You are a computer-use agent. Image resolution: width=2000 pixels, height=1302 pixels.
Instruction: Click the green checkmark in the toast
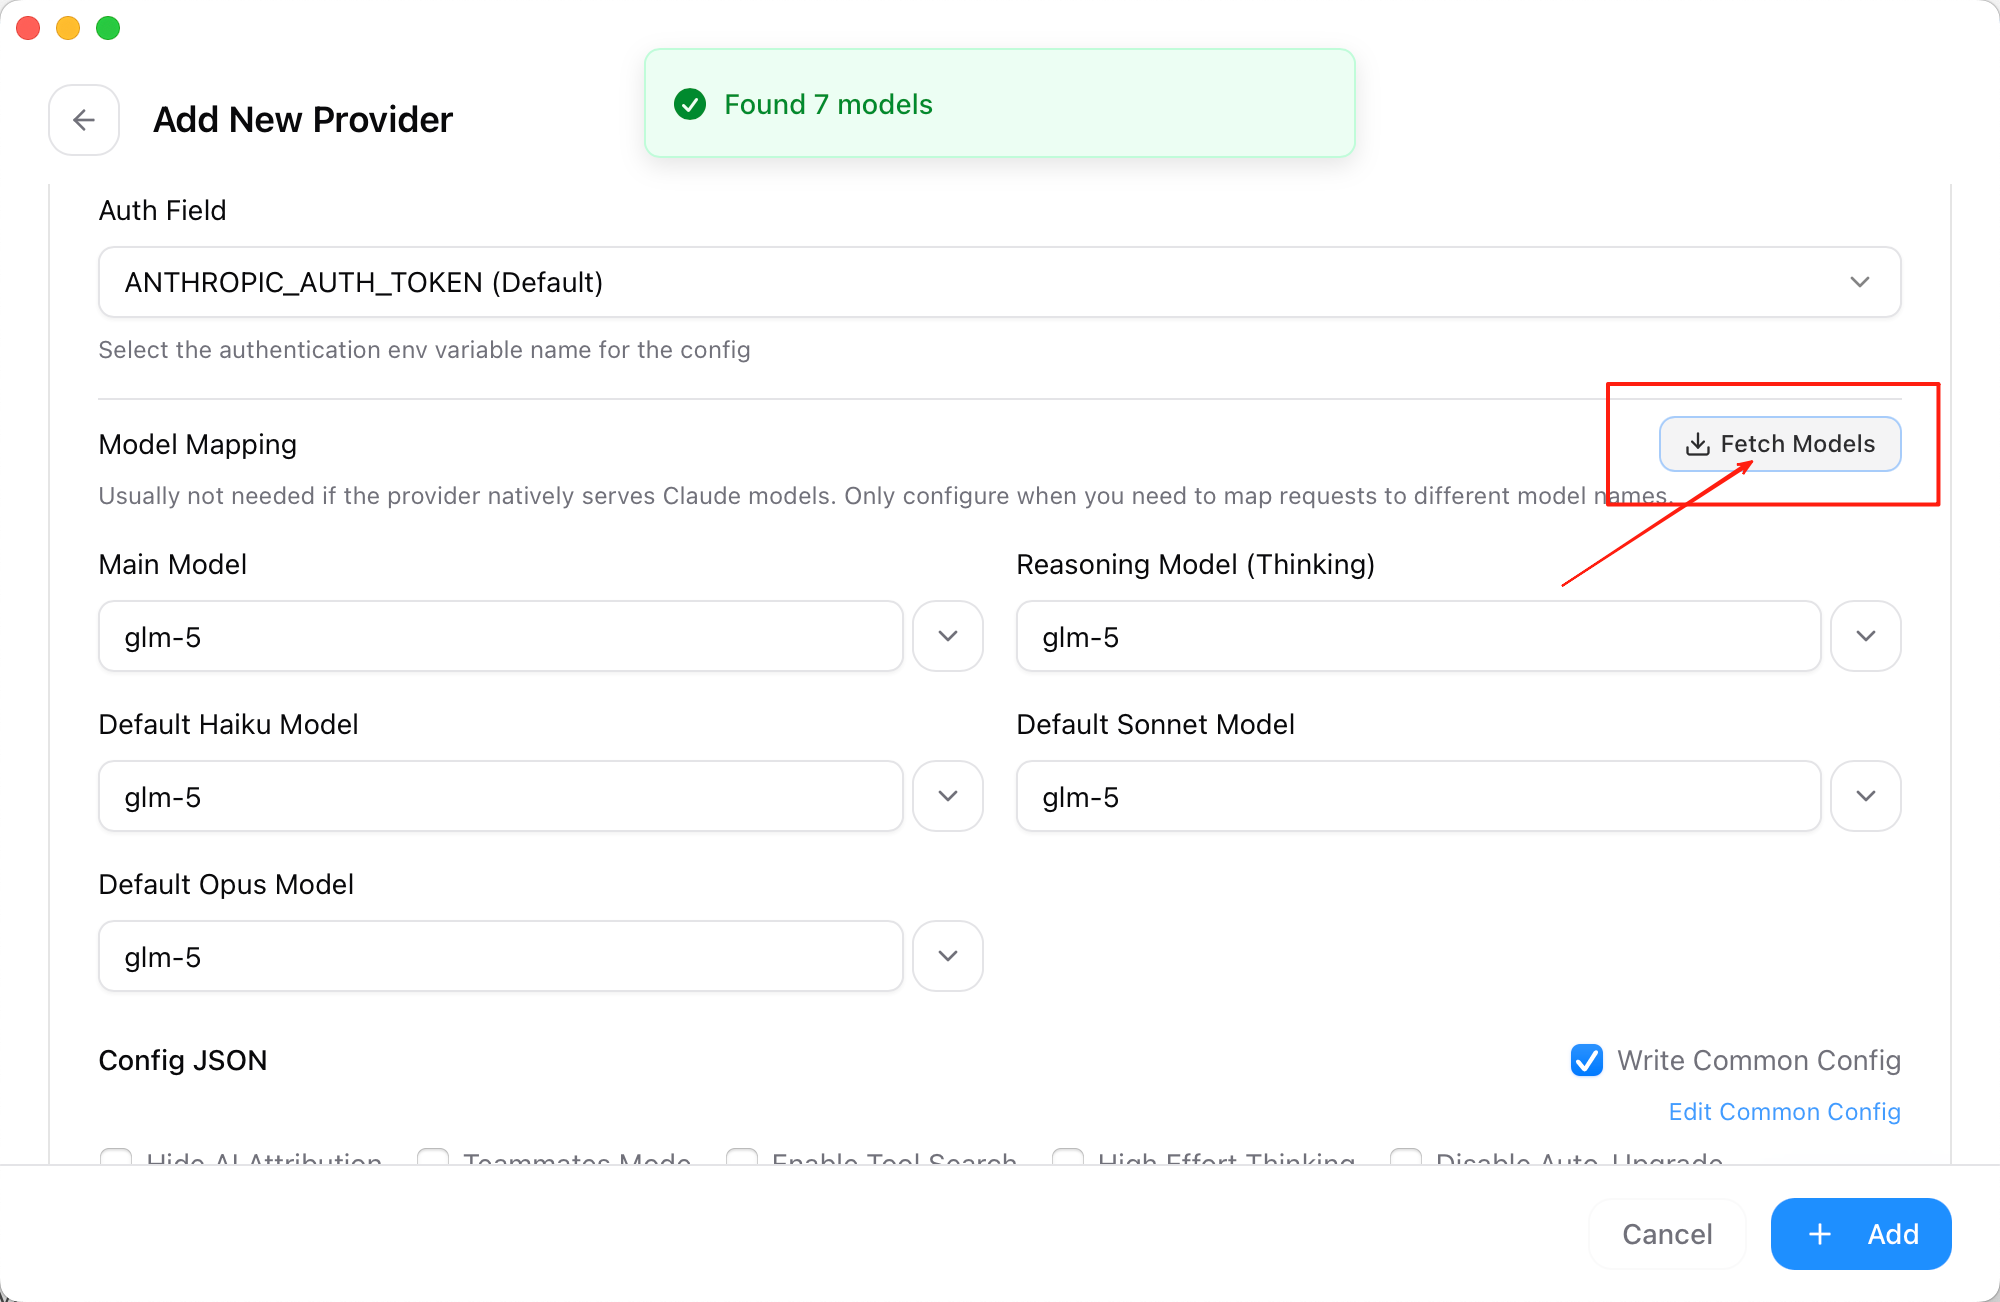point(690,104)
